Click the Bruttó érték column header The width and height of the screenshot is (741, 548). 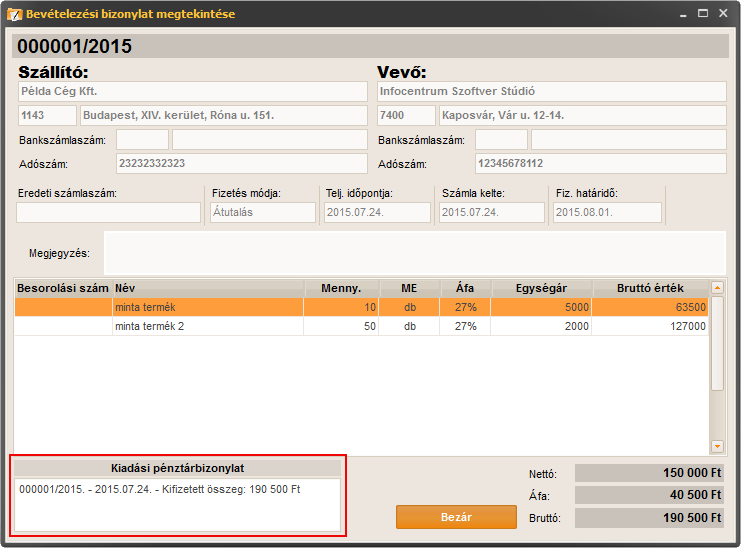650,288
